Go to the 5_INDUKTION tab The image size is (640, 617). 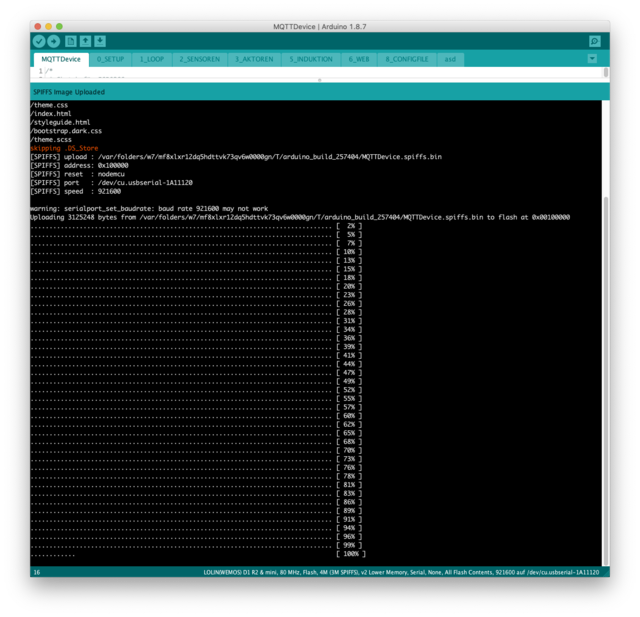[x=311, y=59]
